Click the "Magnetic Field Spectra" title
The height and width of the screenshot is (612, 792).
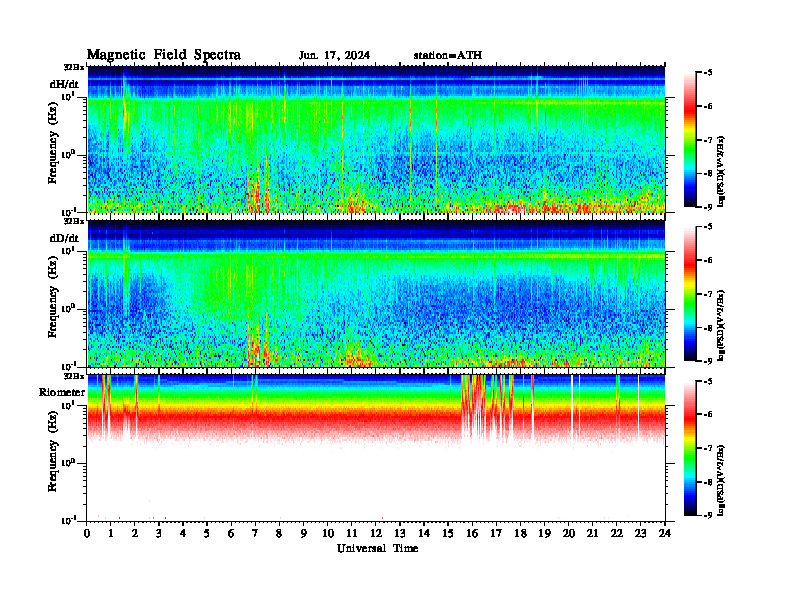click(x=164, y=55)
